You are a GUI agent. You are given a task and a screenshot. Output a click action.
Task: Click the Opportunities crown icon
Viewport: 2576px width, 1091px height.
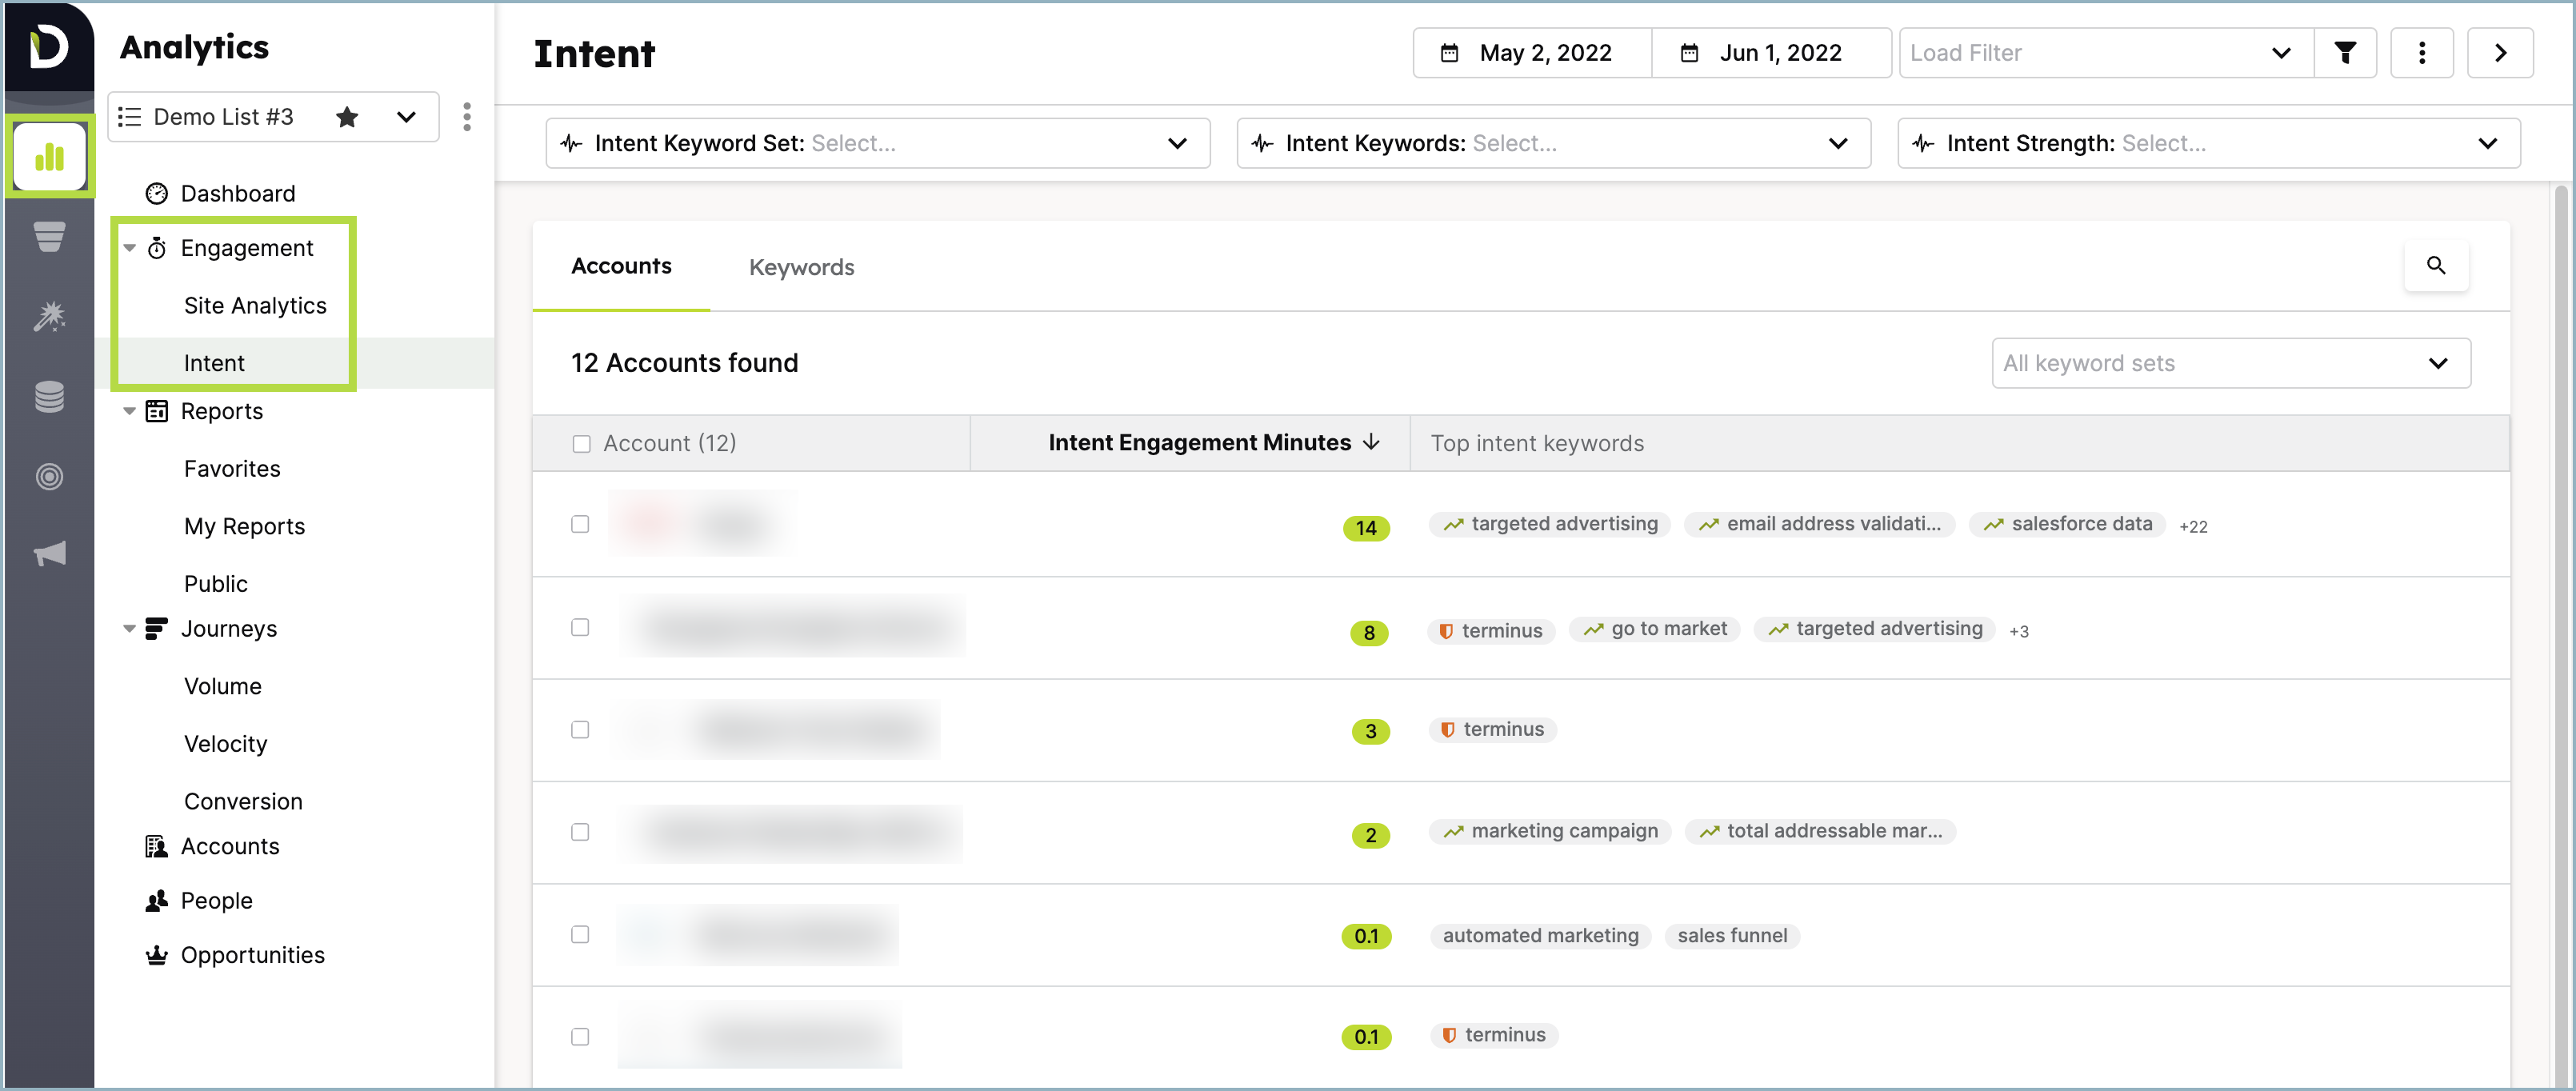pyautogui.click(x=157, y=955)
